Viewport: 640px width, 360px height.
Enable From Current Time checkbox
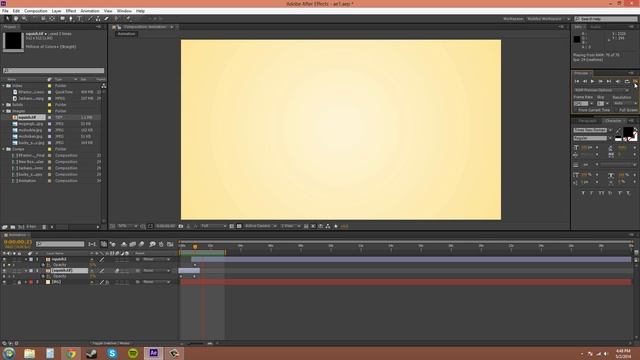(x=576, y=110)
